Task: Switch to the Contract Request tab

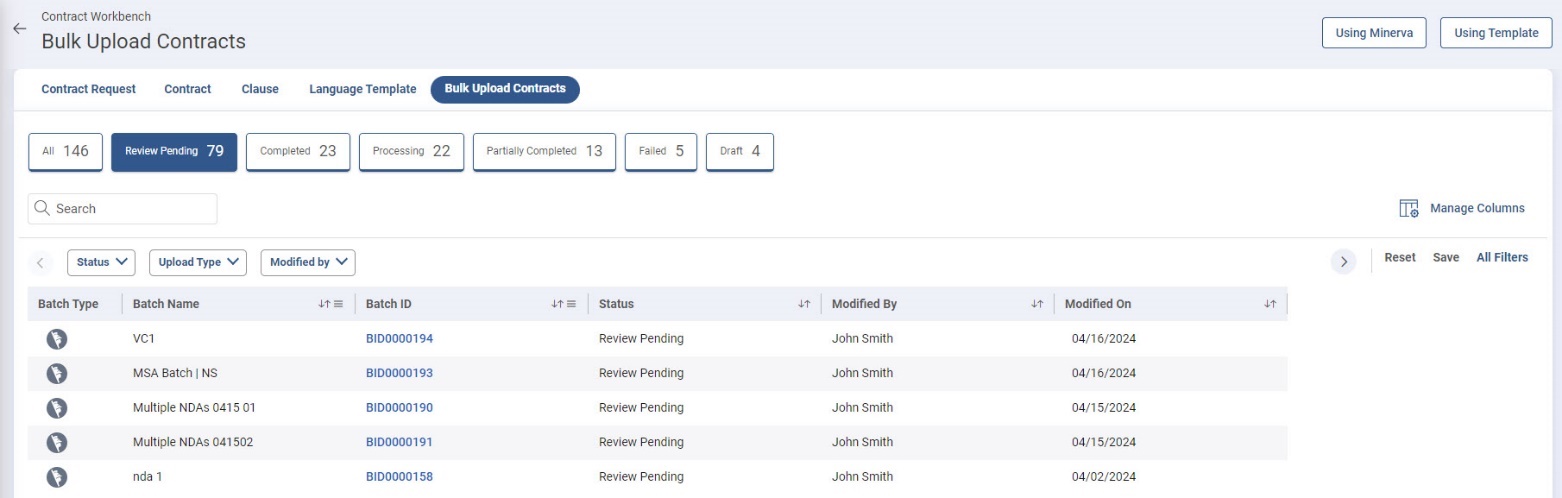Action: click(88, 89)
